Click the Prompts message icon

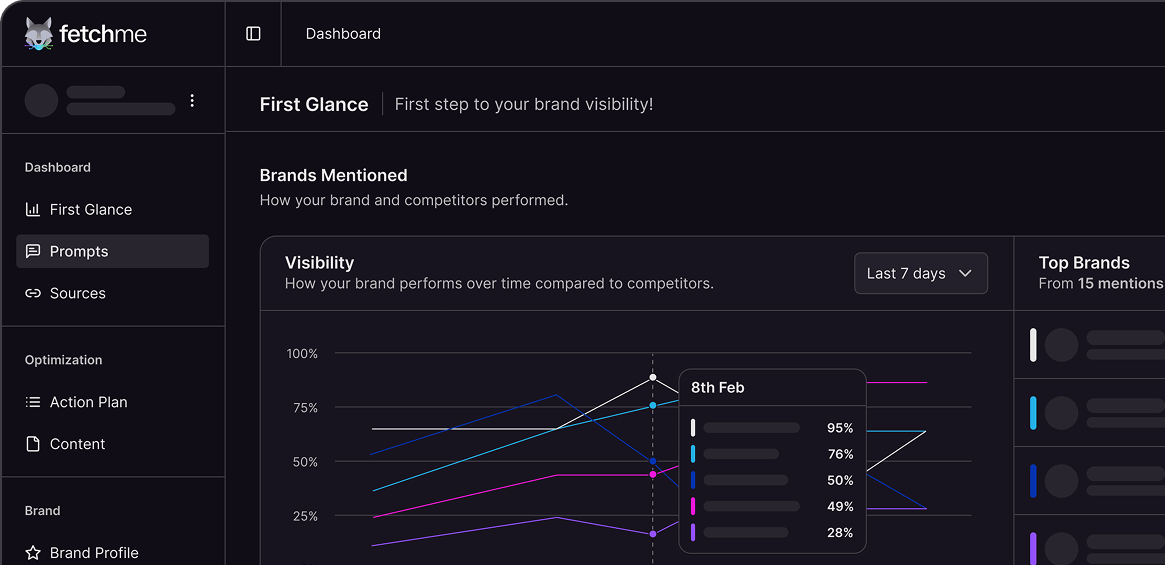click(33, 251)
